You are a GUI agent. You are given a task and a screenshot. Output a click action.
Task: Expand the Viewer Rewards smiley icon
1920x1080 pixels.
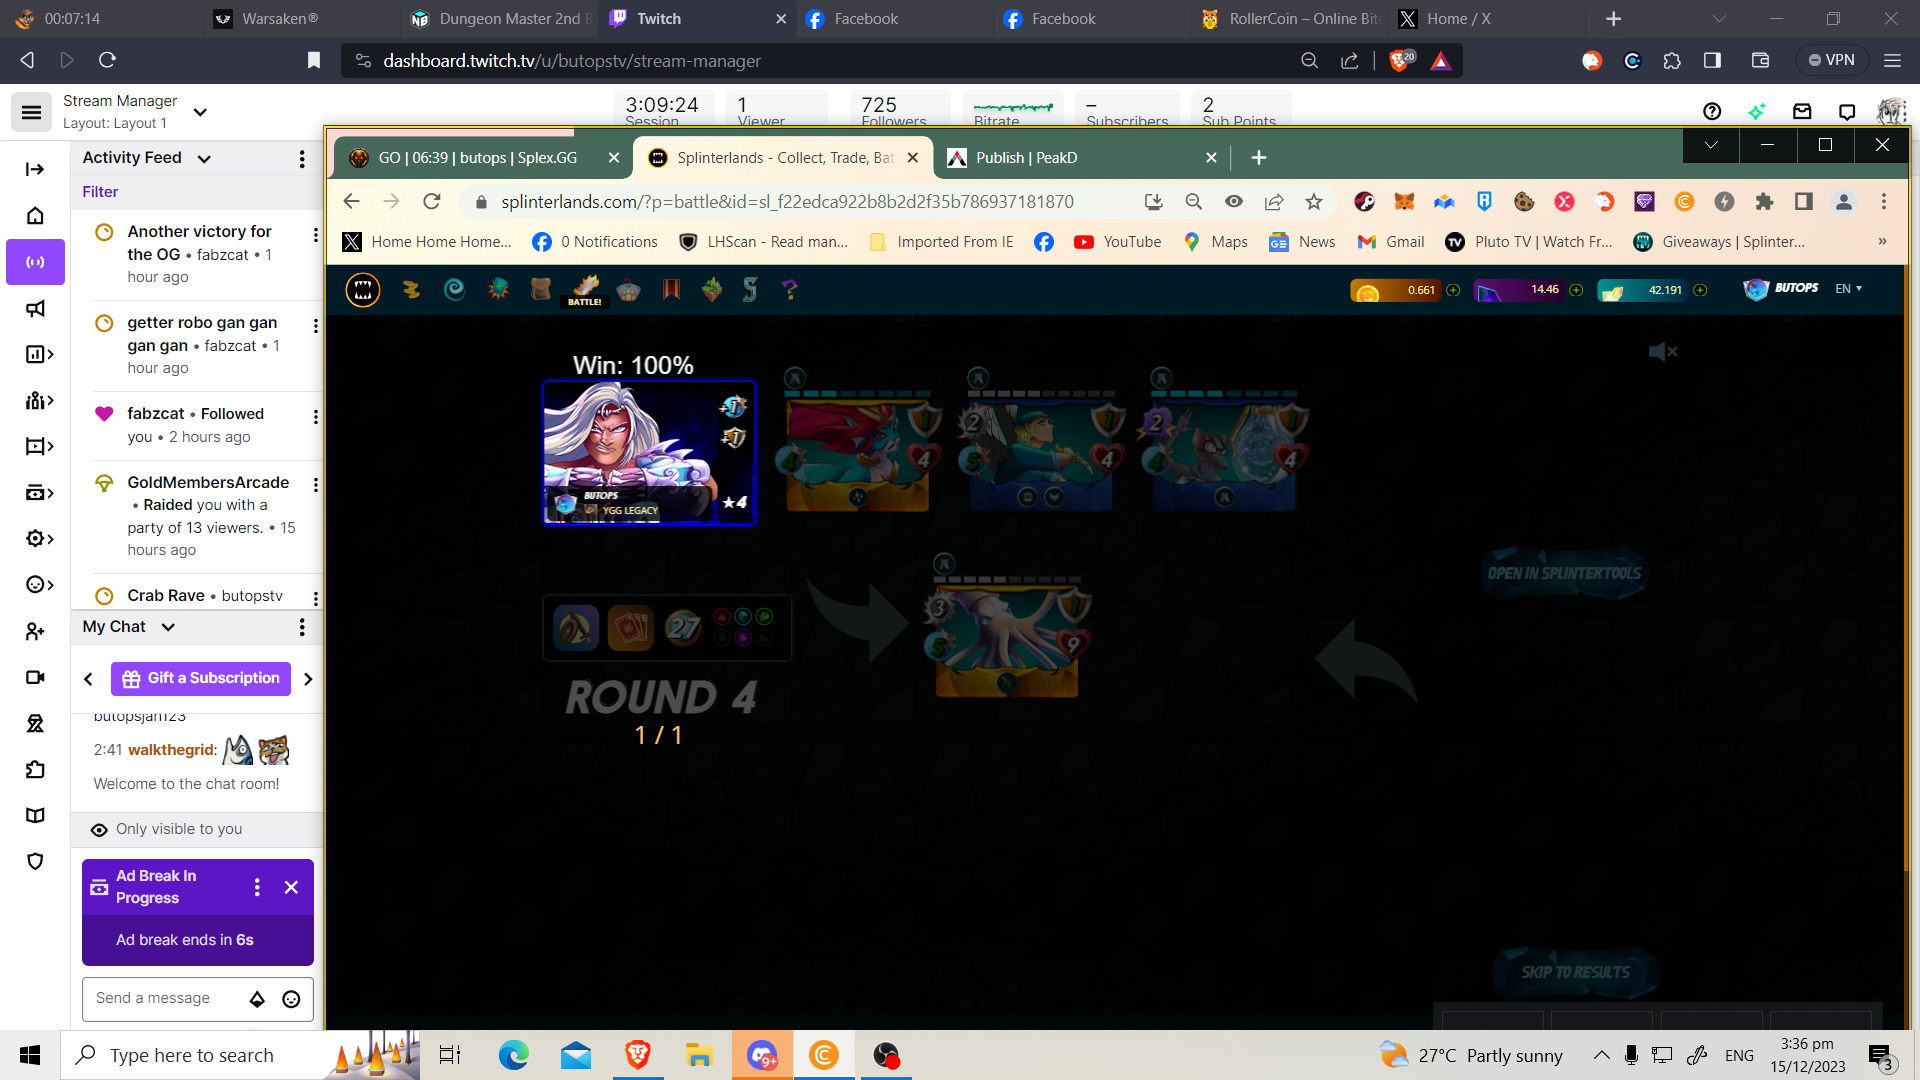pyautogui.click(x=38, y=585)
